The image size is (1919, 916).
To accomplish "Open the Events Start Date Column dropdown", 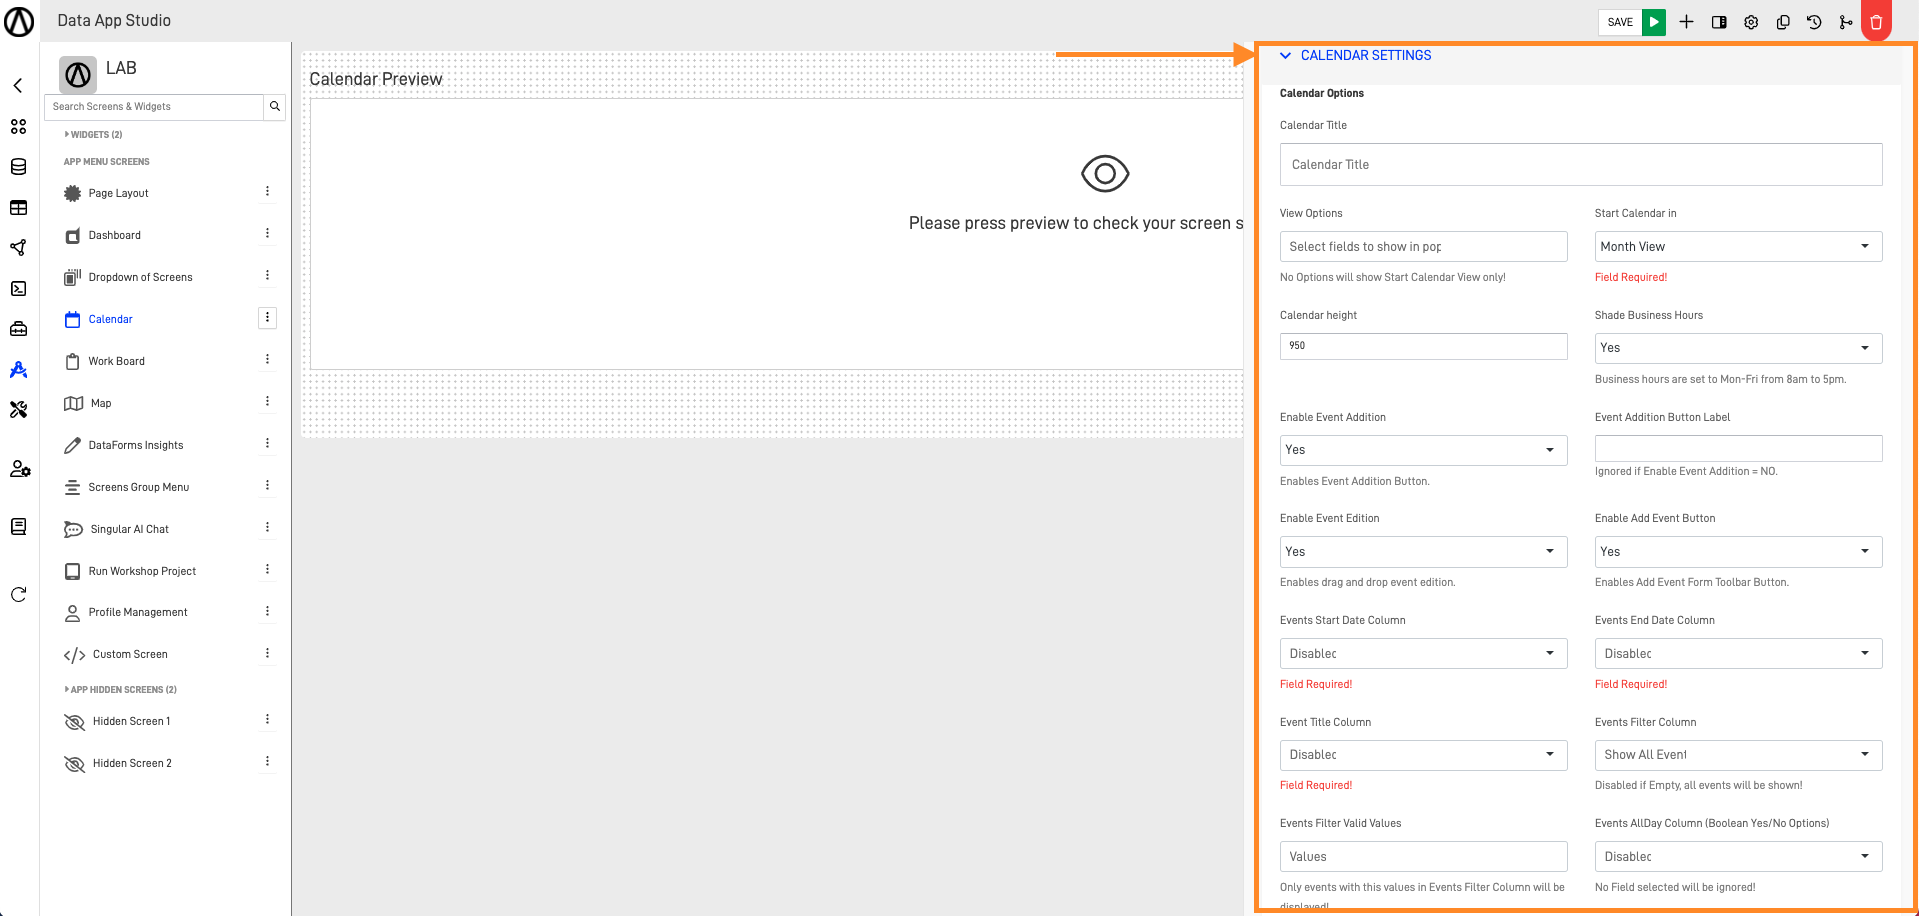I will (x=1423, y=654).
